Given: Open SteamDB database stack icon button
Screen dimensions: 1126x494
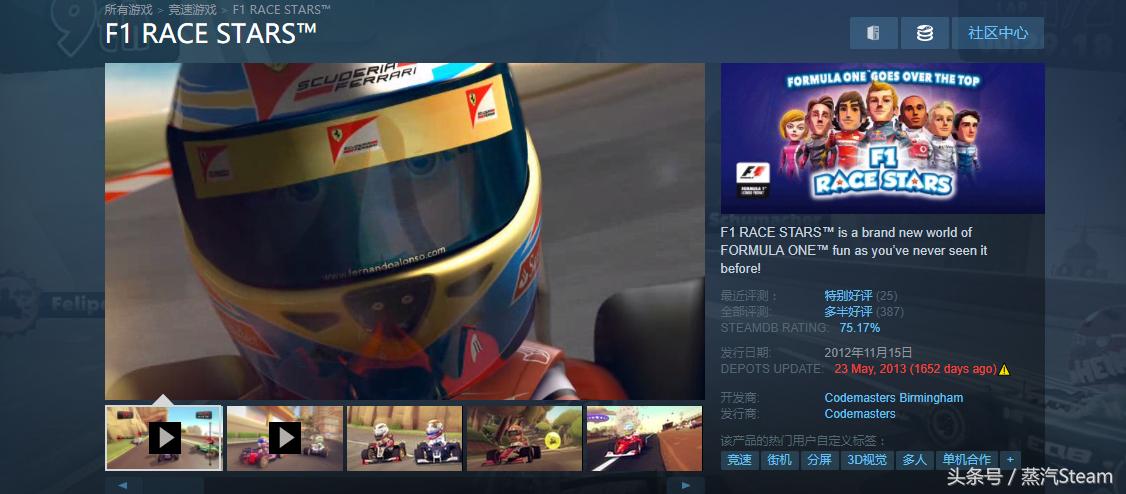Looking at the screenshot, I should (925, 33).
